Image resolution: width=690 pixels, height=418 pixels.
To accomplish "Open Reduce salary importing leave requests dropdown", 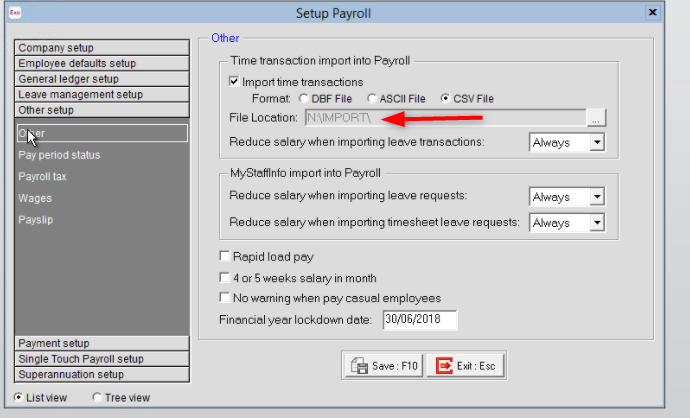I will [597, 197].
